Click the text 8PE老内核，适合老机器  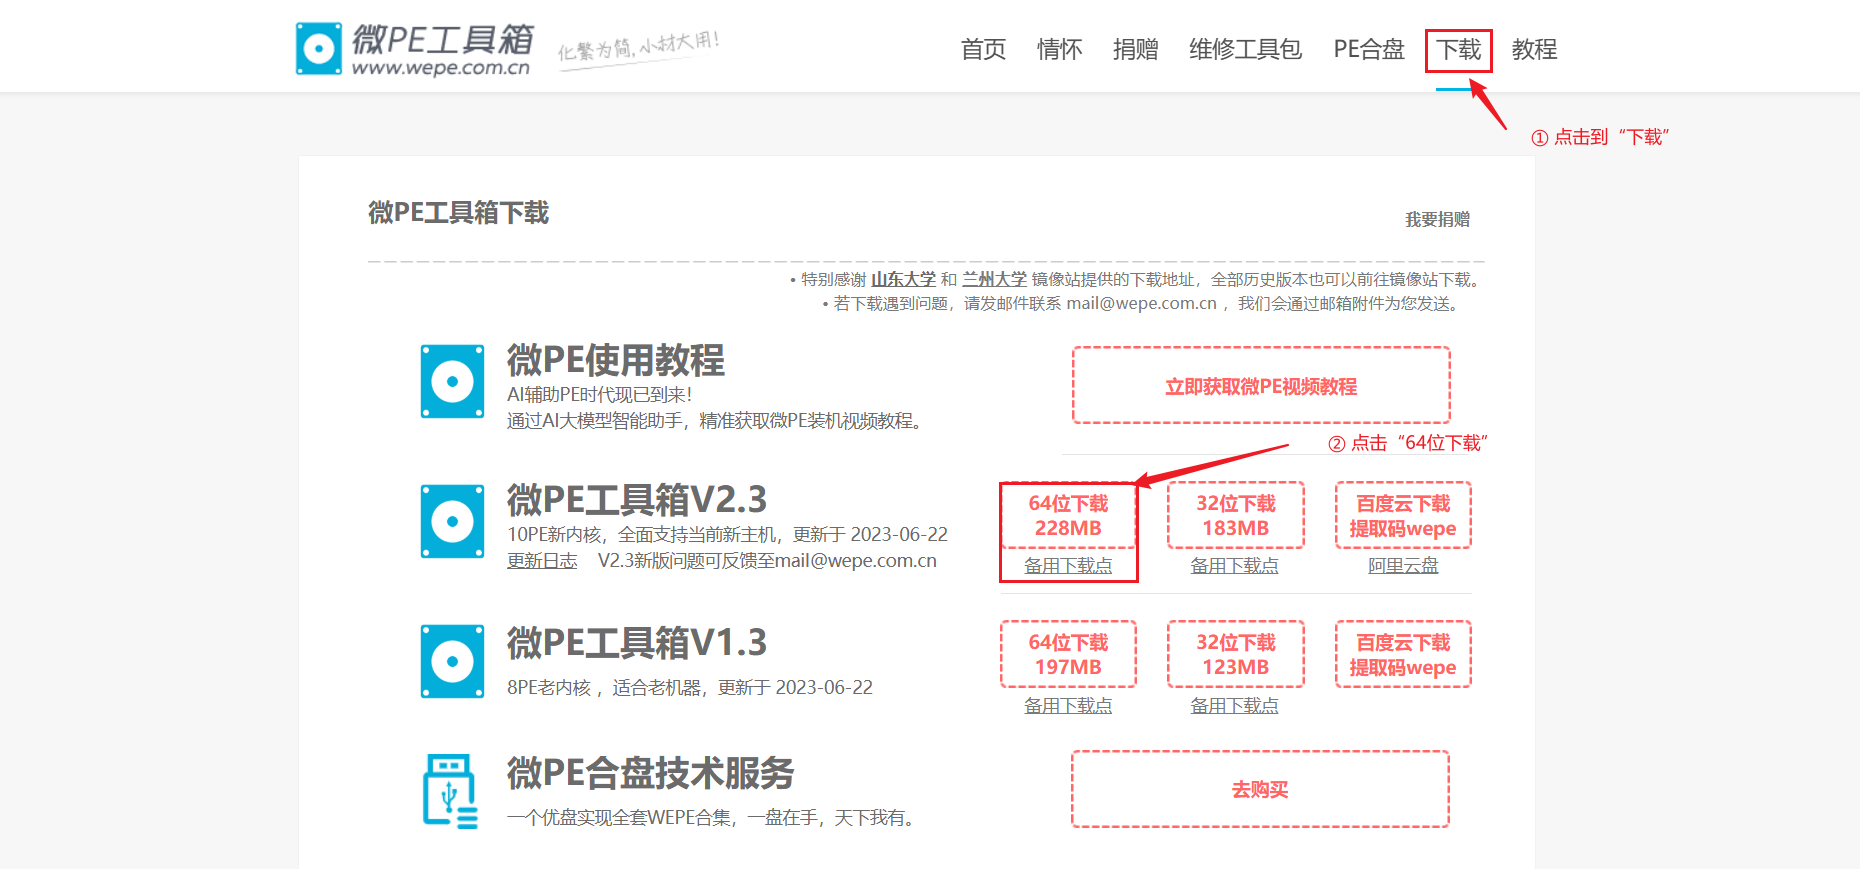tap(606, 687)
